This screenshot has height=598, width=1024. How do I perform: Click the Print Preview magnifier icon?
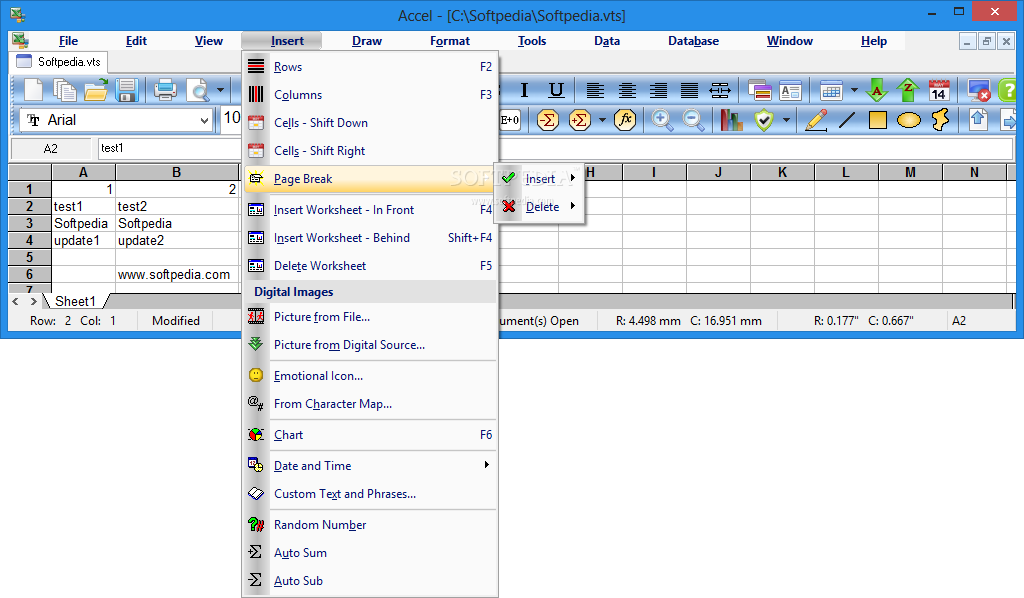198,90
